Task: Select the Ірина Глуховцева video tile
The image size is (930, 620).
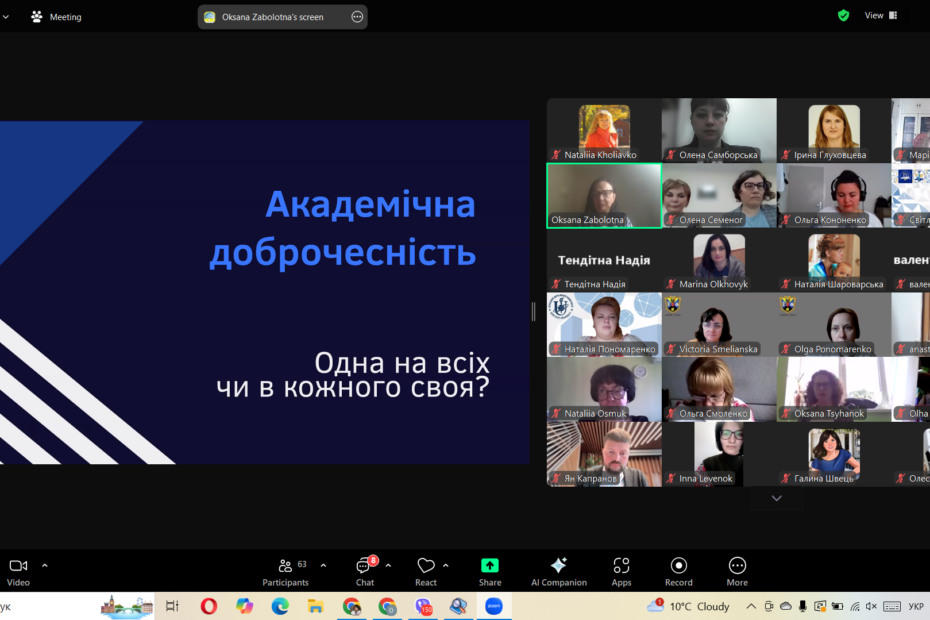Action: pos(834,131)
